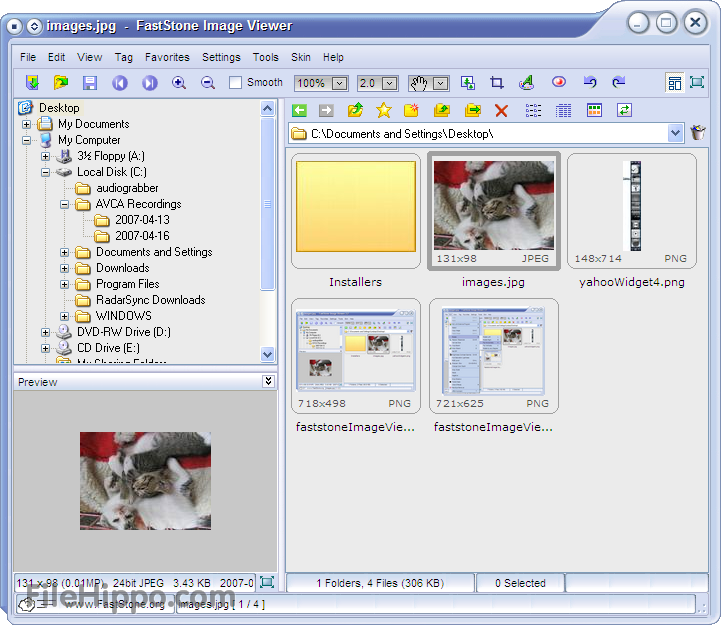Open the folder path dropdown arrow
The width and height of the screenshot is (721, 625).
point(675,133)
